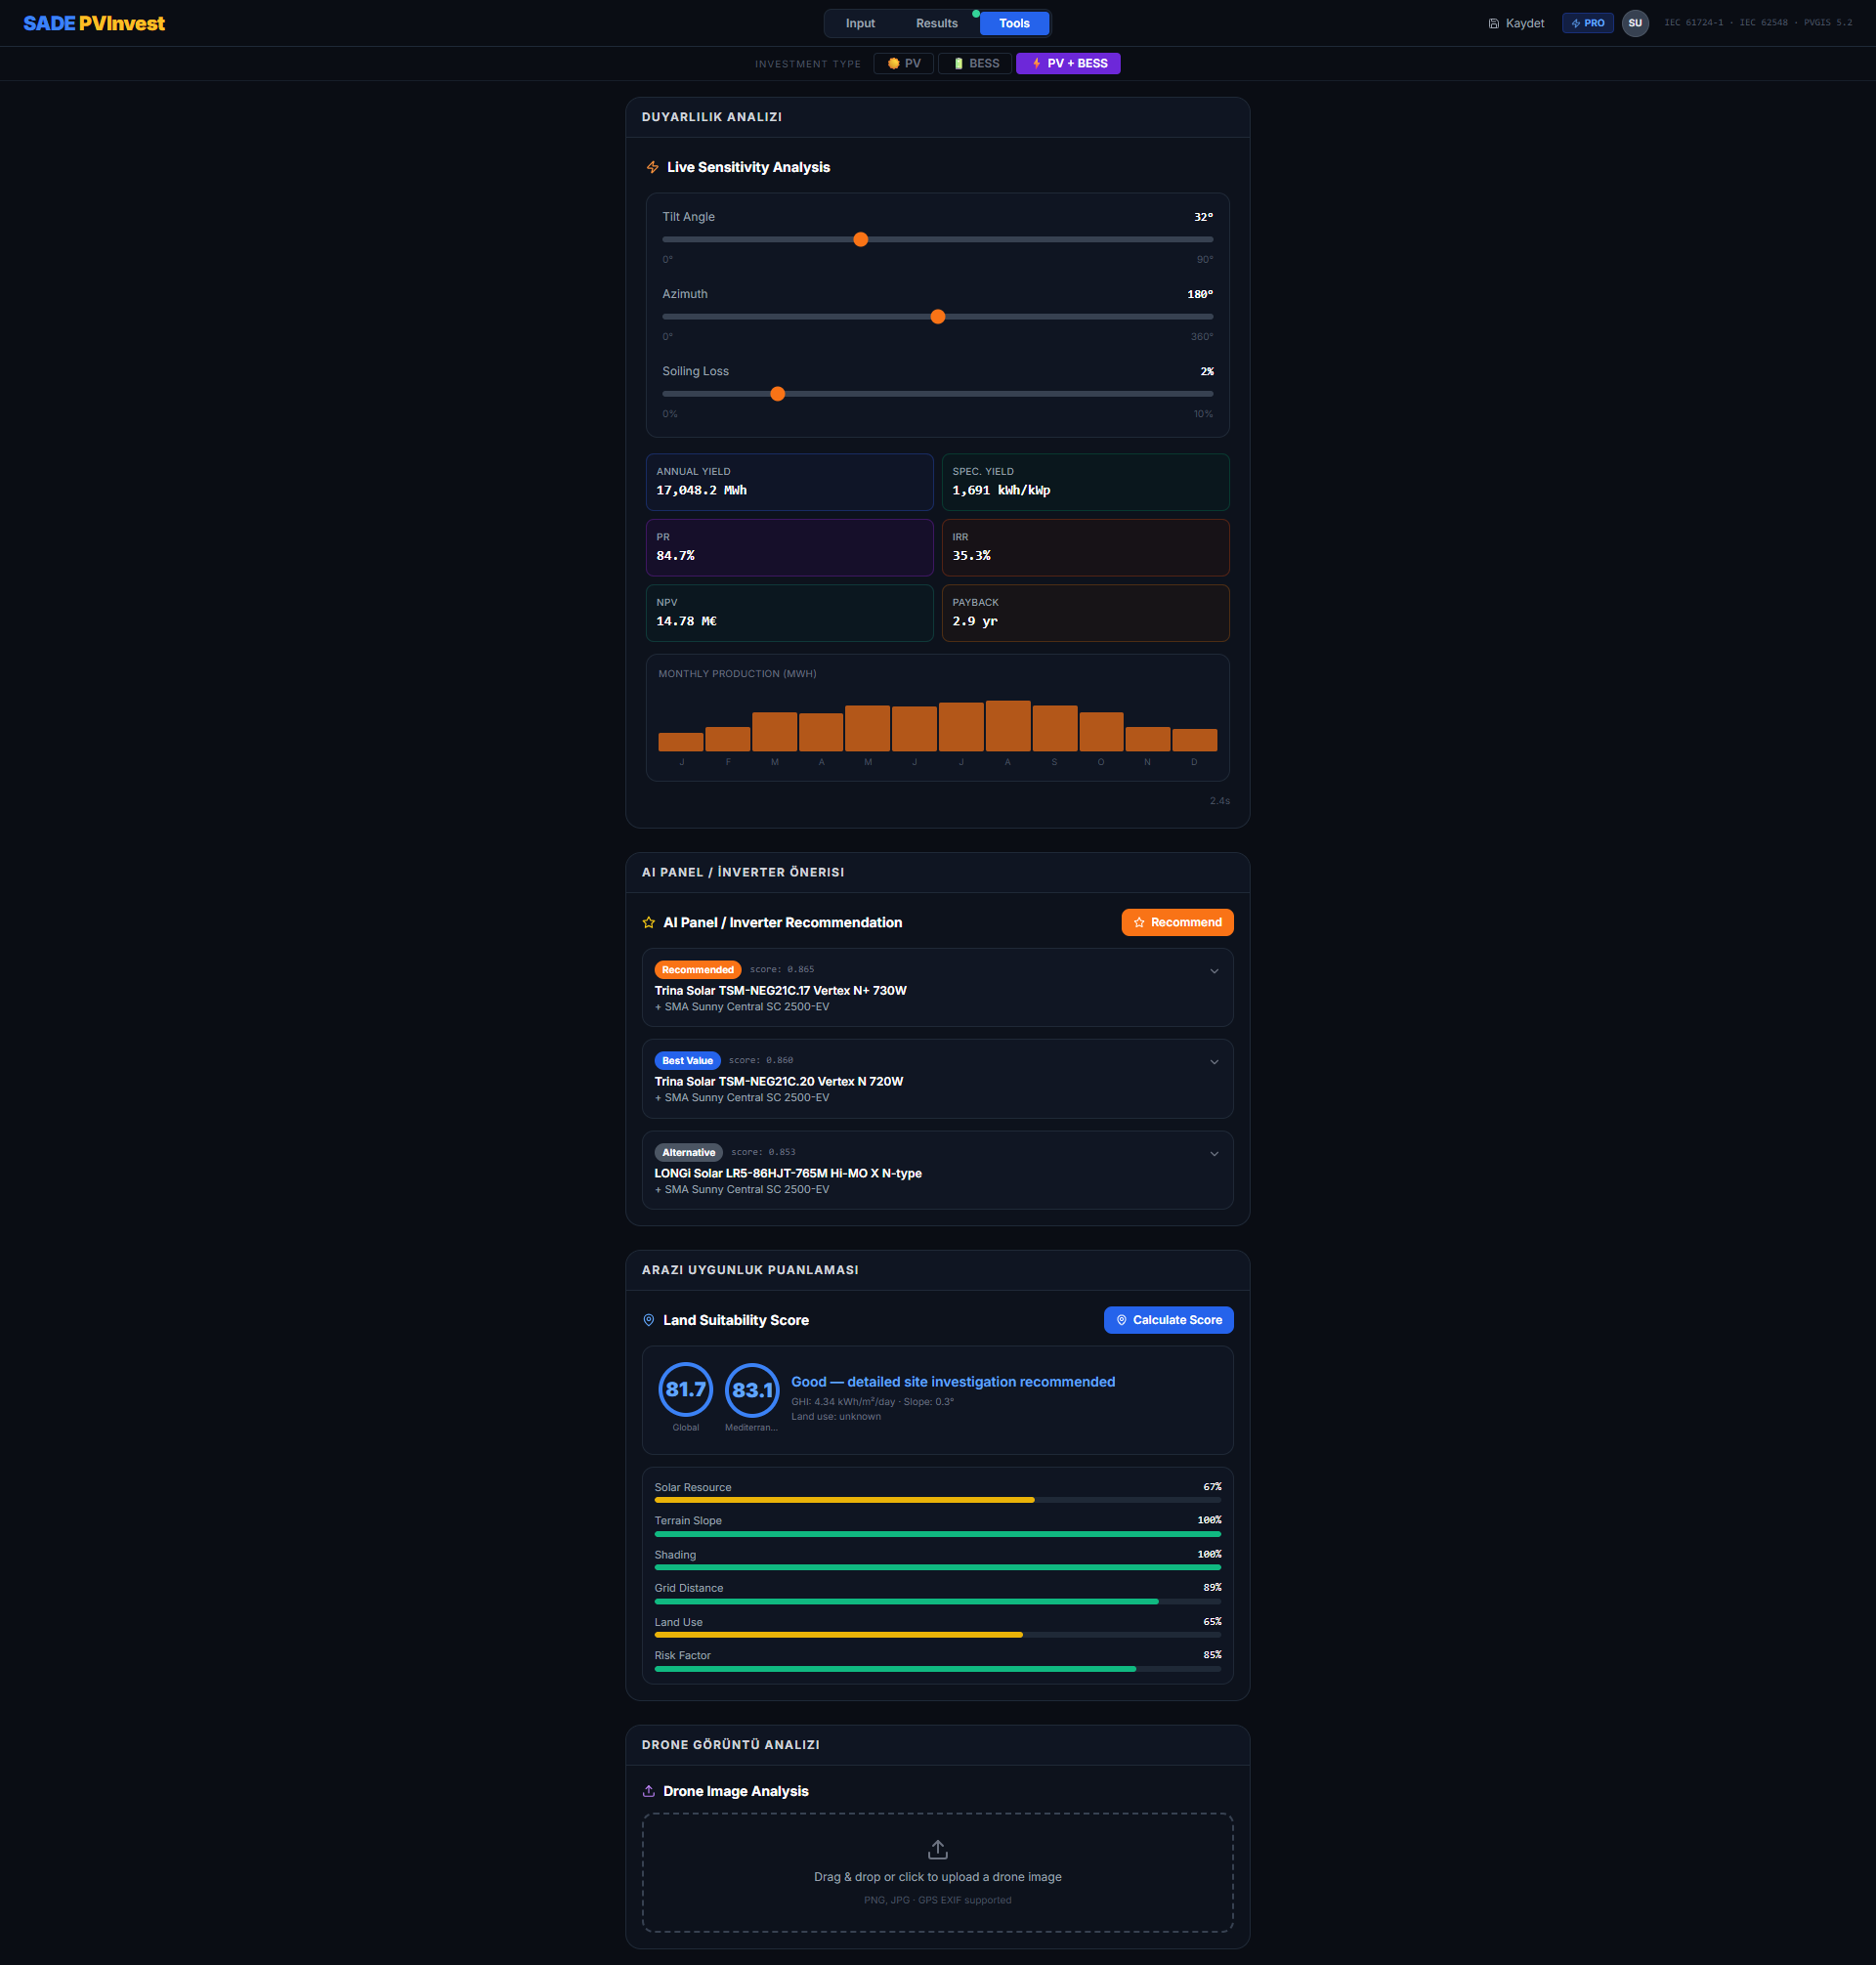
Task: Click the 81.7 Global score circle
Action: tap(686, 1389)
